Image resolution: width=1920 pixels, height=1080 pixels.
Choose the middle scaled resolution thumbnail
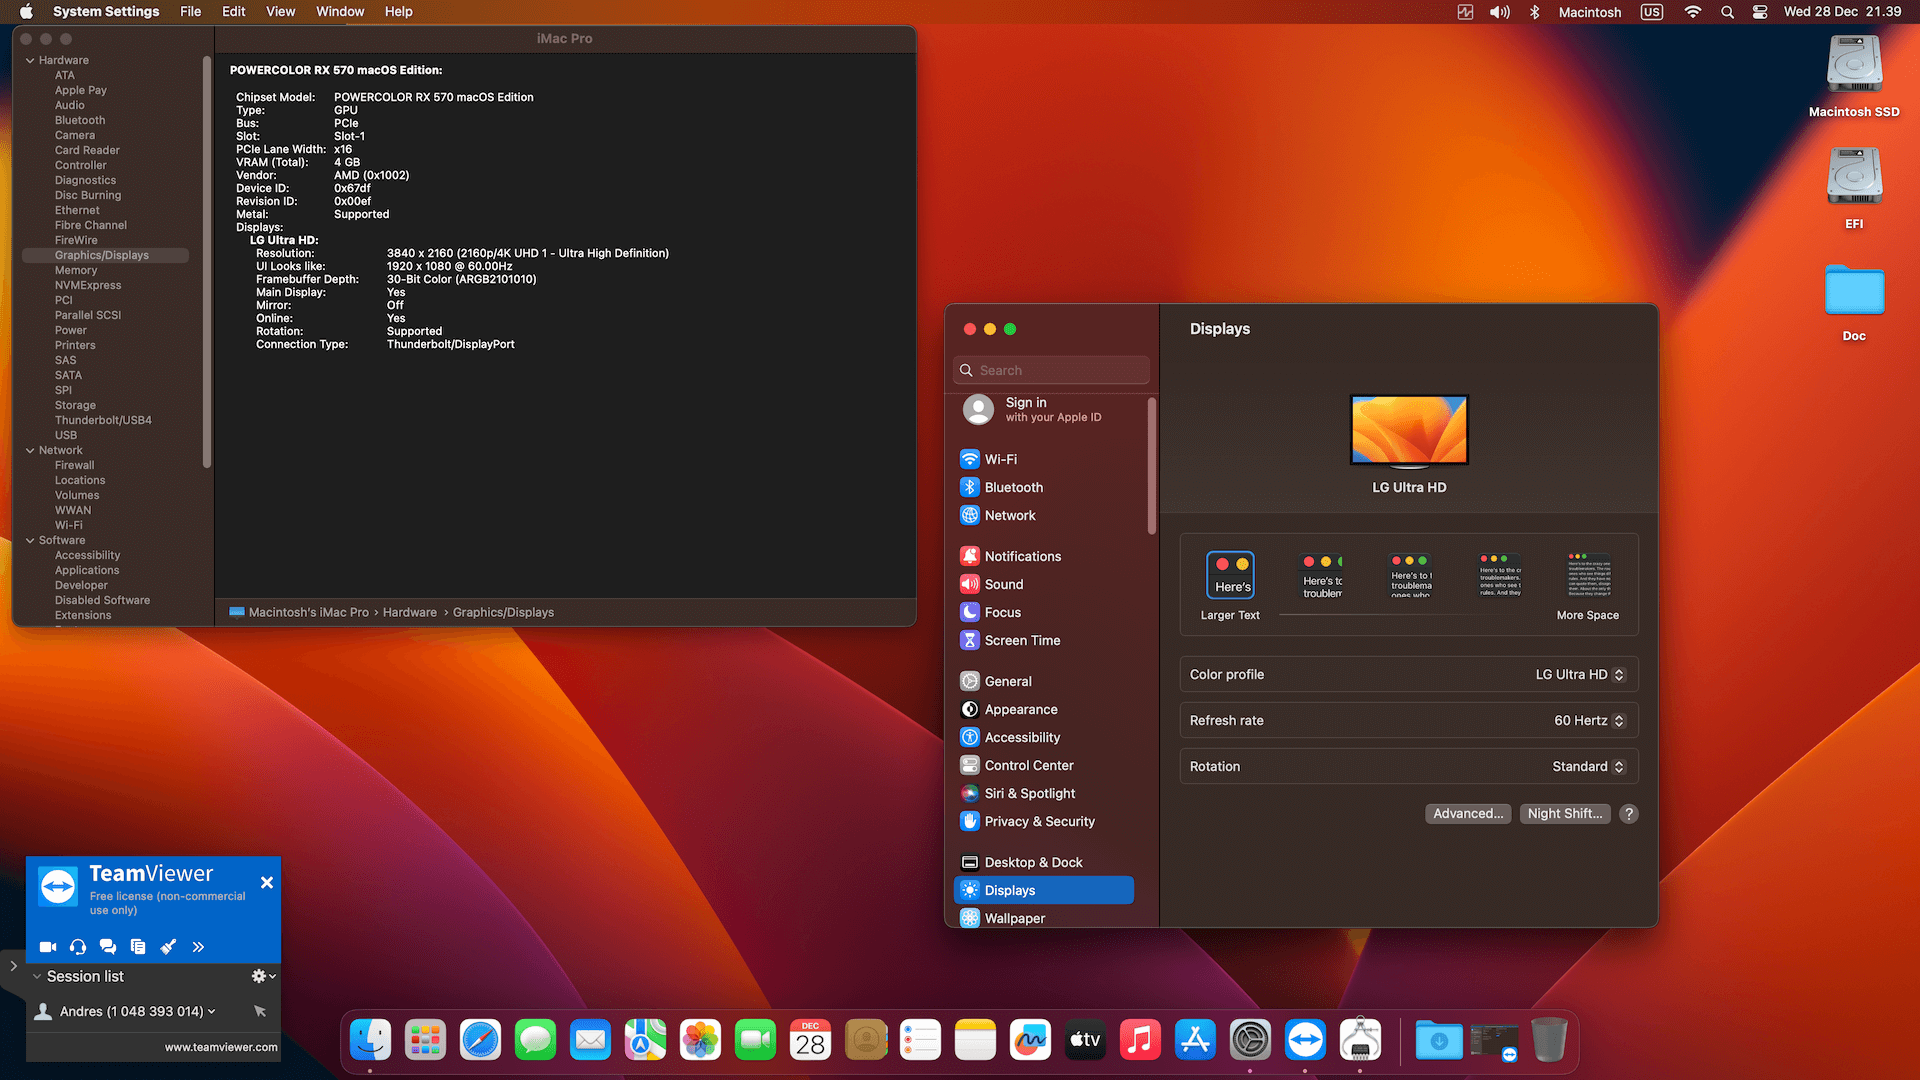click(x=1410, y=575)
